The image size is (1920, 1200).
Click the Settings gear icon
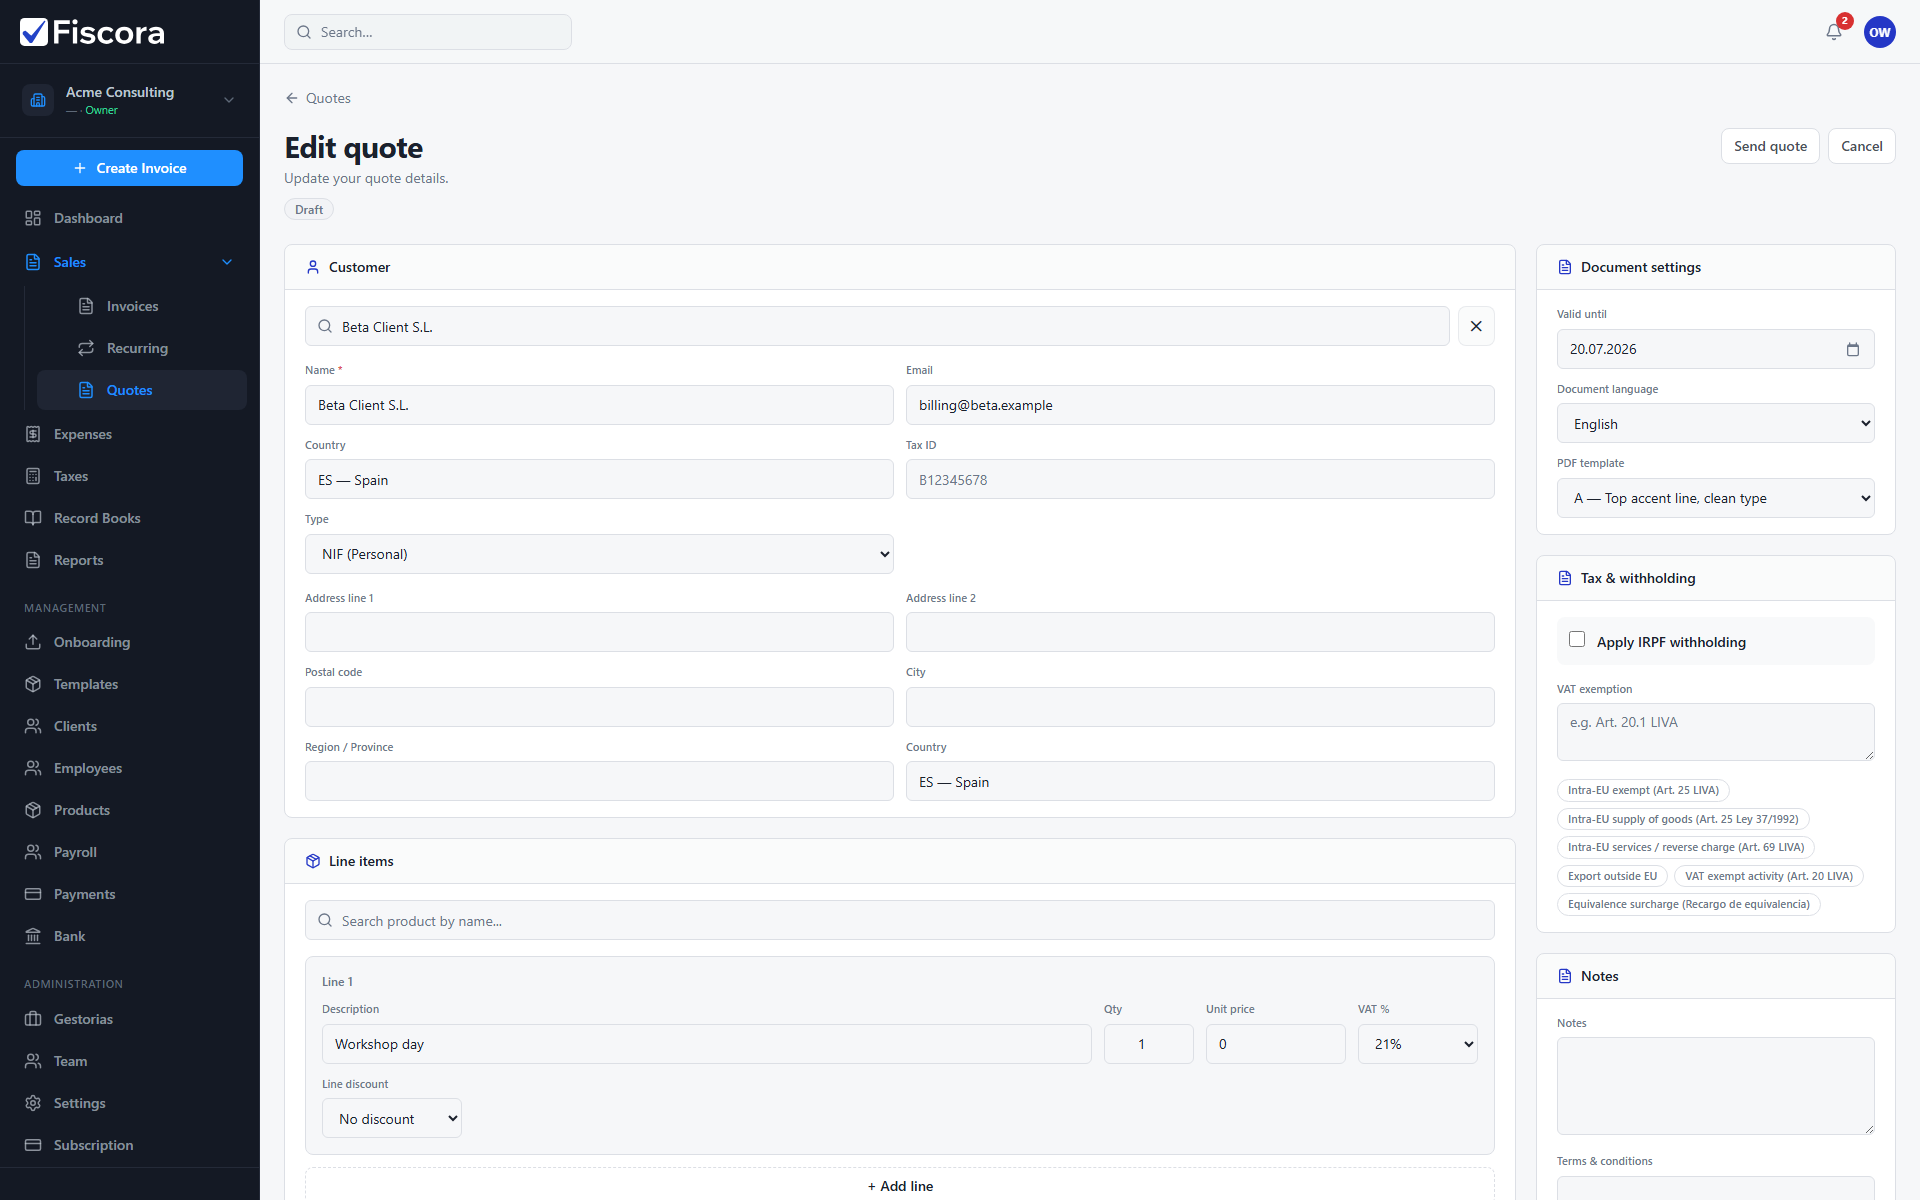click(x=33, y=1103)
